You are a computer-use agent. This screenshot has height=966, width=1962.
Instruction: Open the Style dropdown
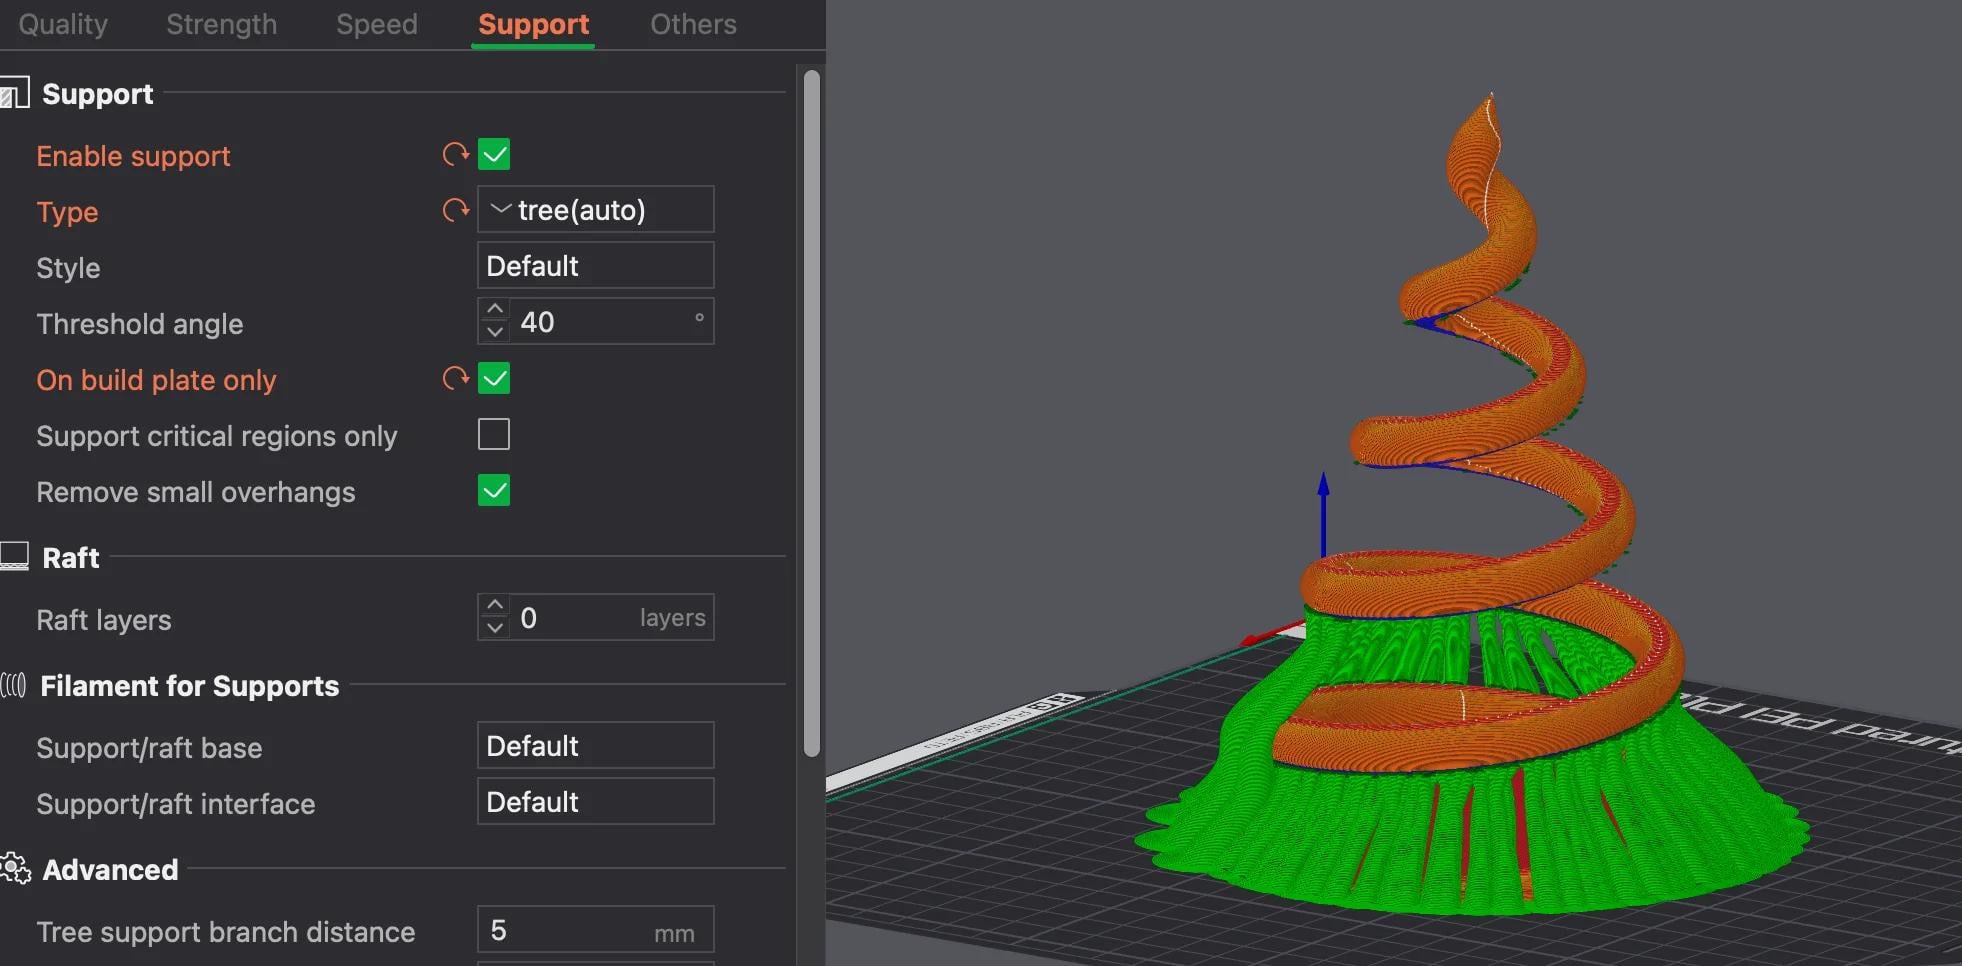[x=595, y=266]
